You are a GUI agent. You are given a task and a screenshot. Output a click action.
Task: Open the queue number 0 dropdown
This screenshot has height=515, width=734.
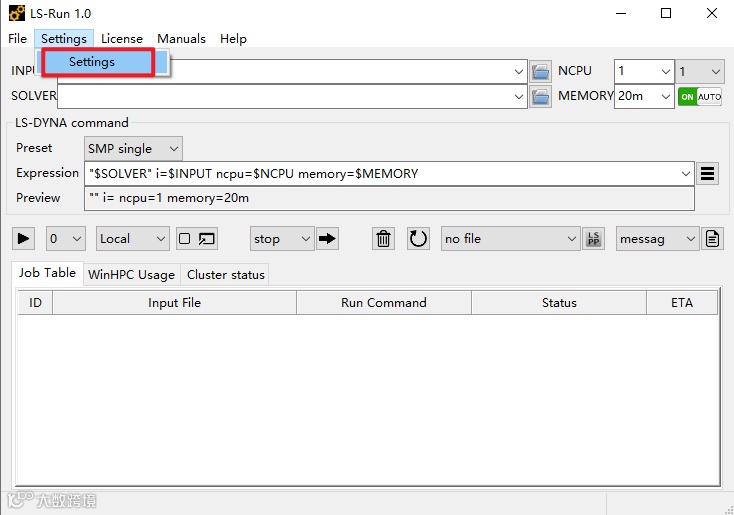(66, 239)
